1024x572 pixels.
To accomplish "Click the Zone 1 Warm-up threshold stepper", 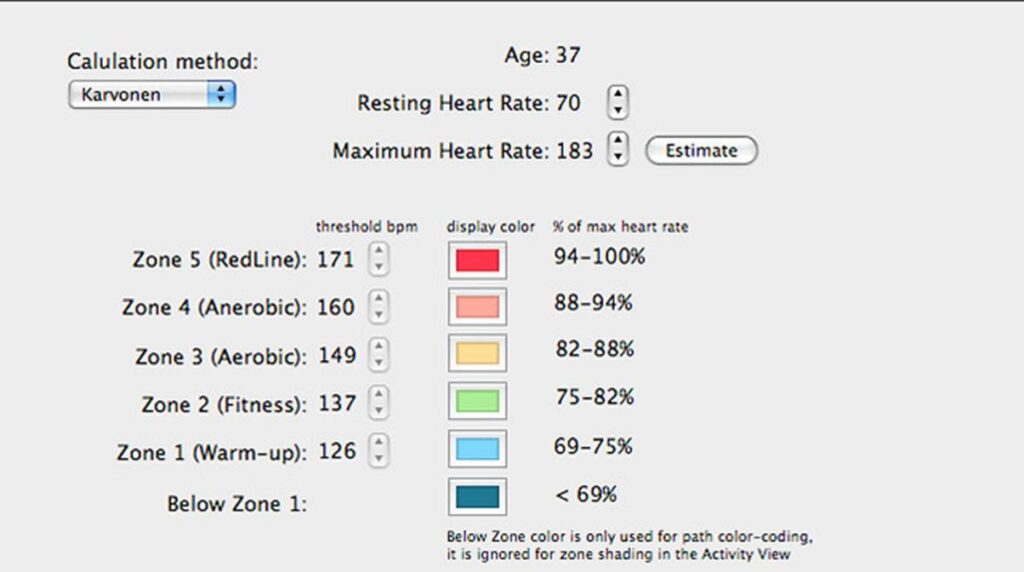I will [x=379, y=451].
